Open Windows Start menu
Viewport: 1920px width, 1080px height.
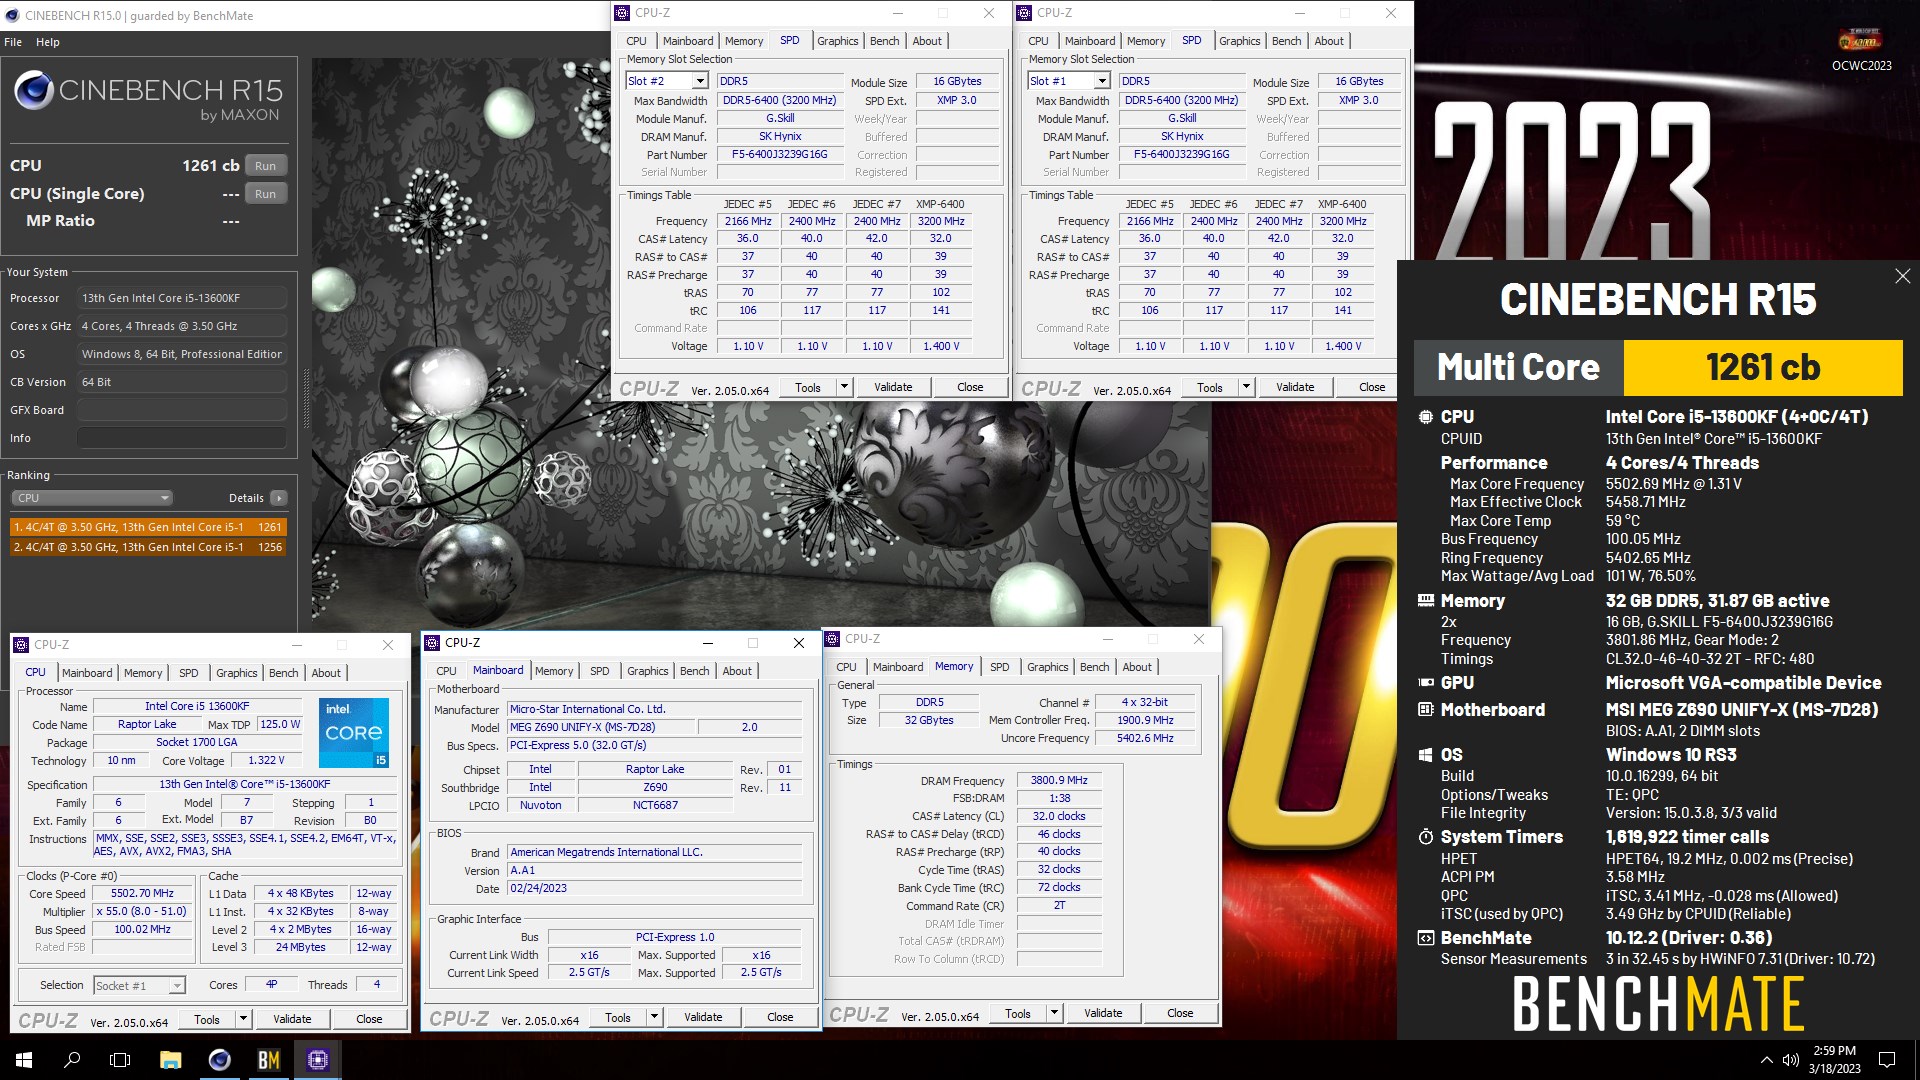[x=24, y=1060]
